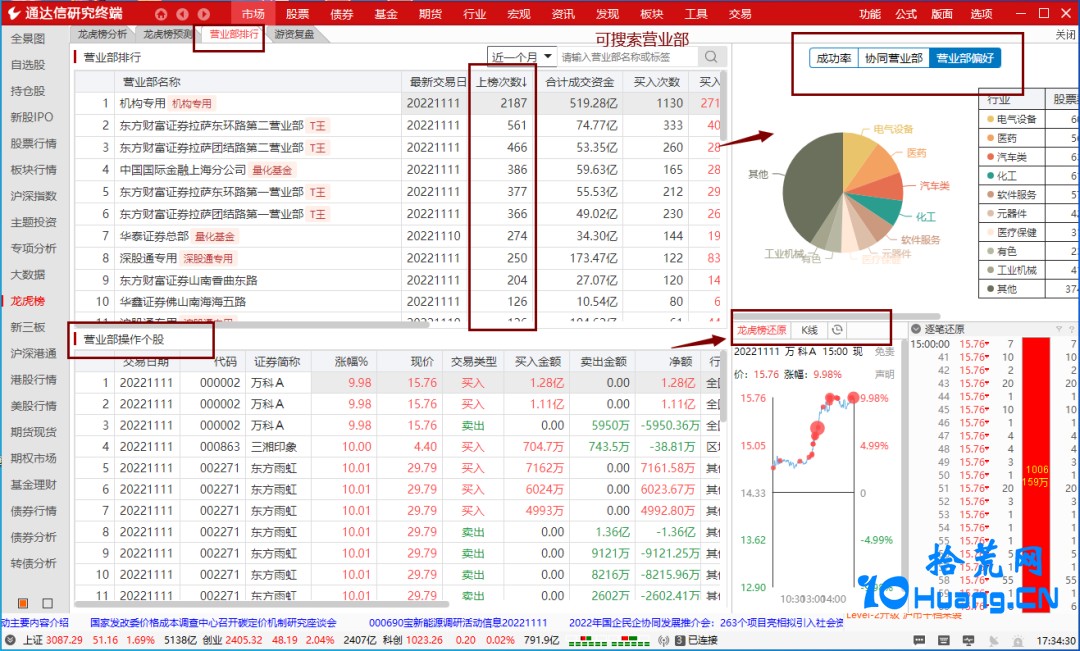Click the 三湘印象 stock row
The width and height of the screenshot is (1080, 651).
pyautogui.click(x=397, y=446)
